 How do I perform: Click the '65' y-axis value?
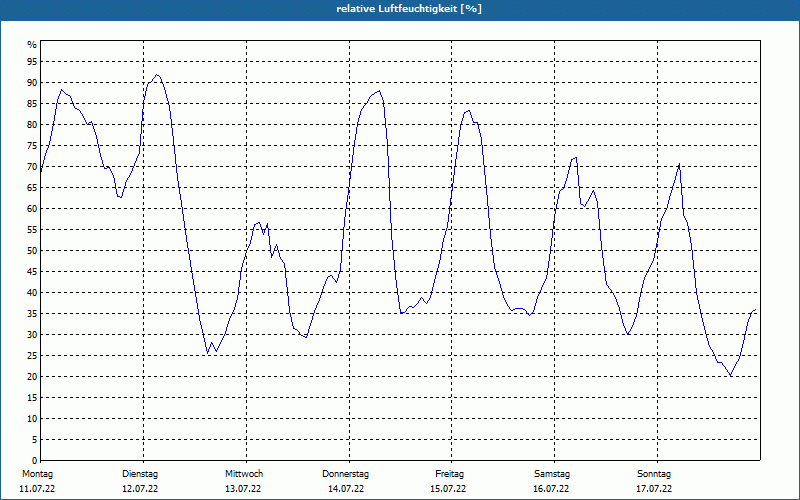click(x=32, y=188)
